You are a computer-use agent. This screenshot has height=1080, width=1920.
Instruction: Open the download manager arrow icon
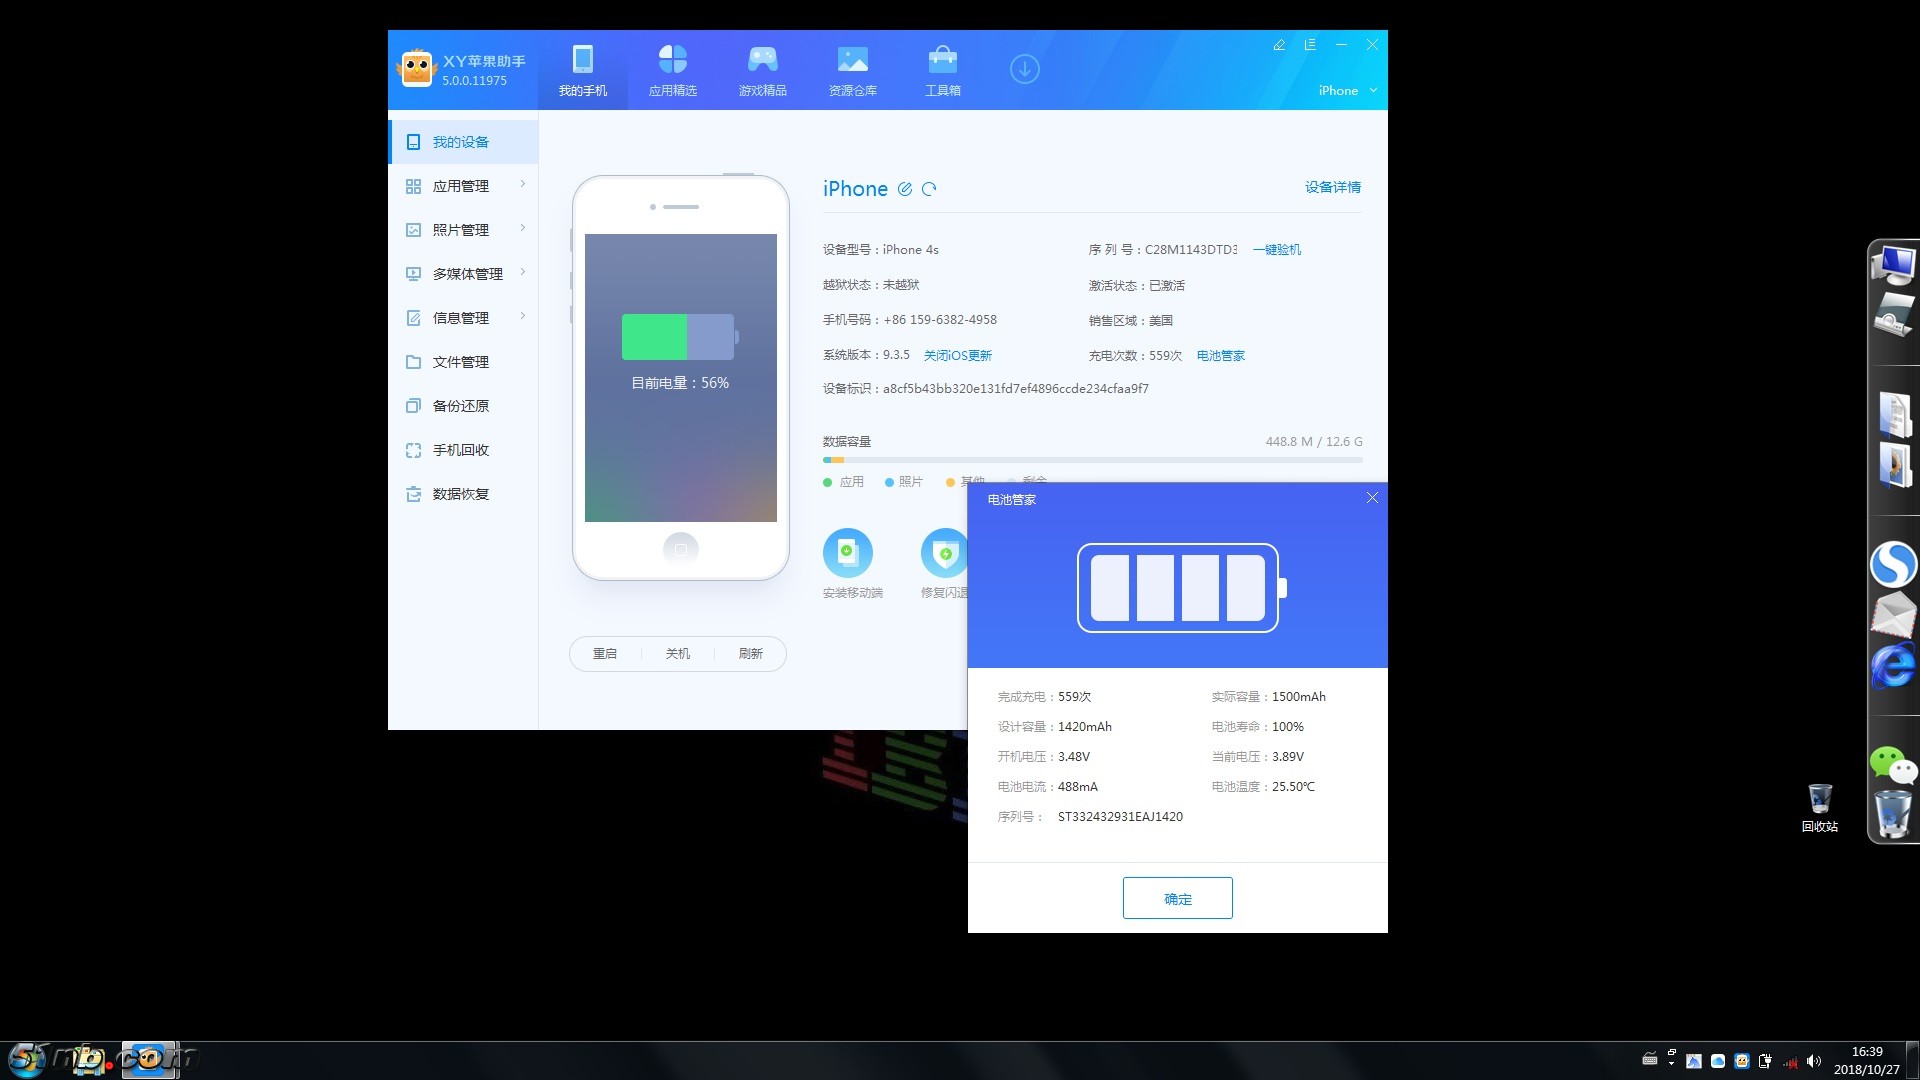[x=1024, y=69]
